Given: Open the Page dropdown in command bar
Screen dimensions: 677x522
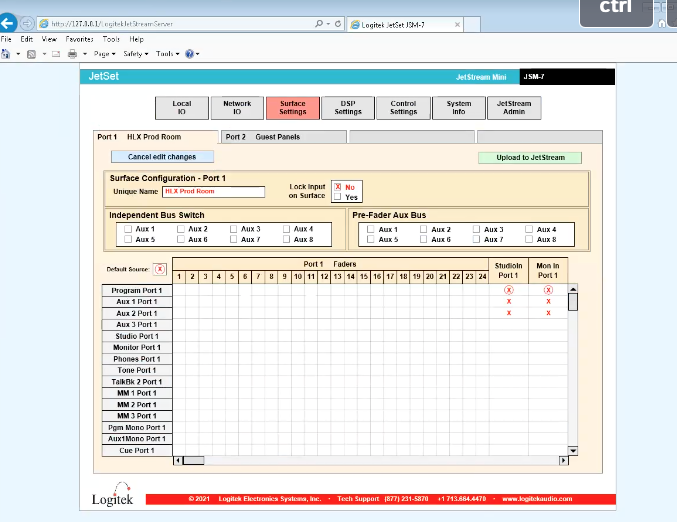Looking at the screenshot, I should (x=104, y=54).
